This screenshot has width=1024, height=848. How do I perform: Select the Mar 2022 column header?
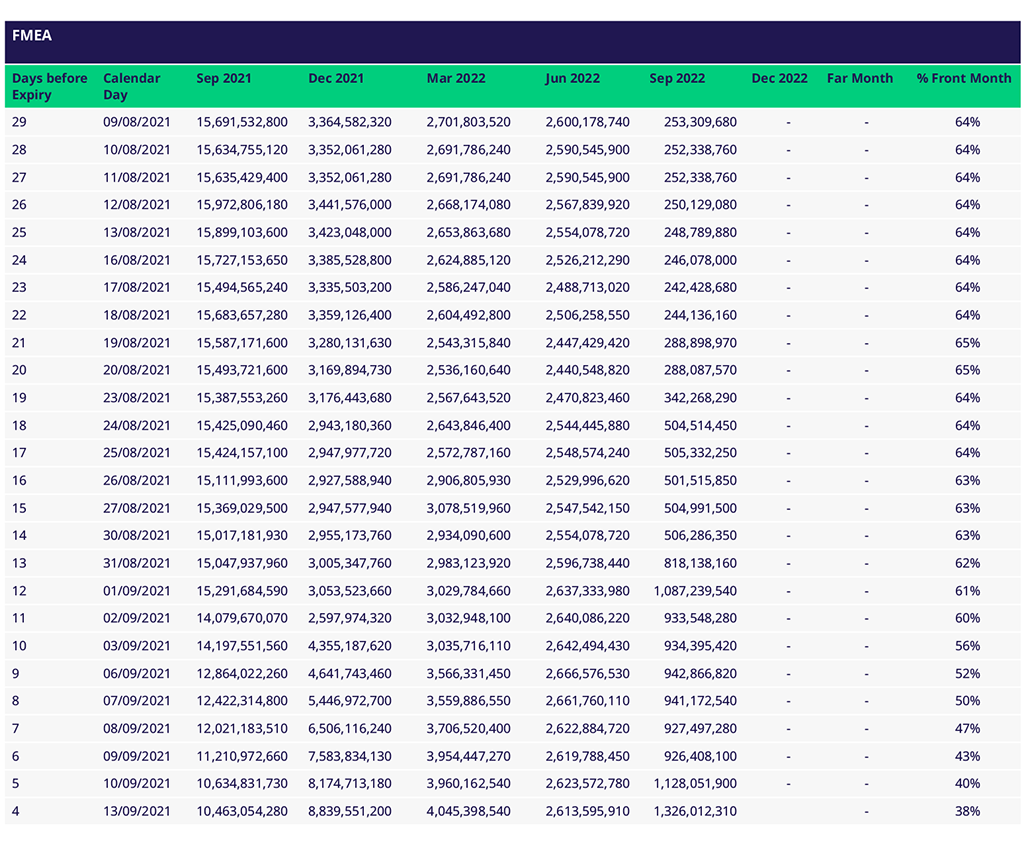pos(455,78)
